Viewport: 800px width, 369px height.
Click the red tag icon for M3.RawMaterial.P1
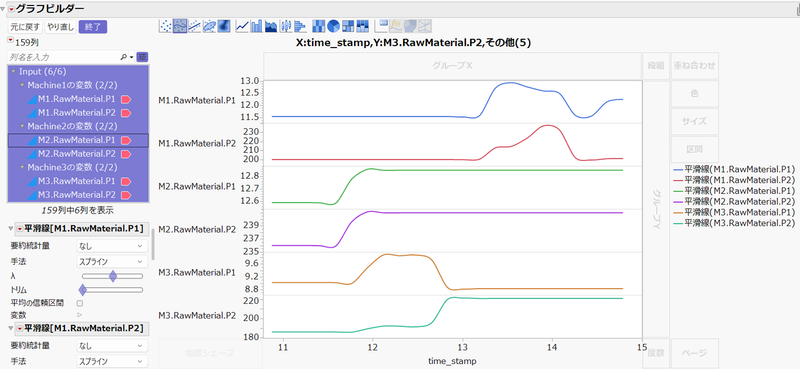coord(126,181)
